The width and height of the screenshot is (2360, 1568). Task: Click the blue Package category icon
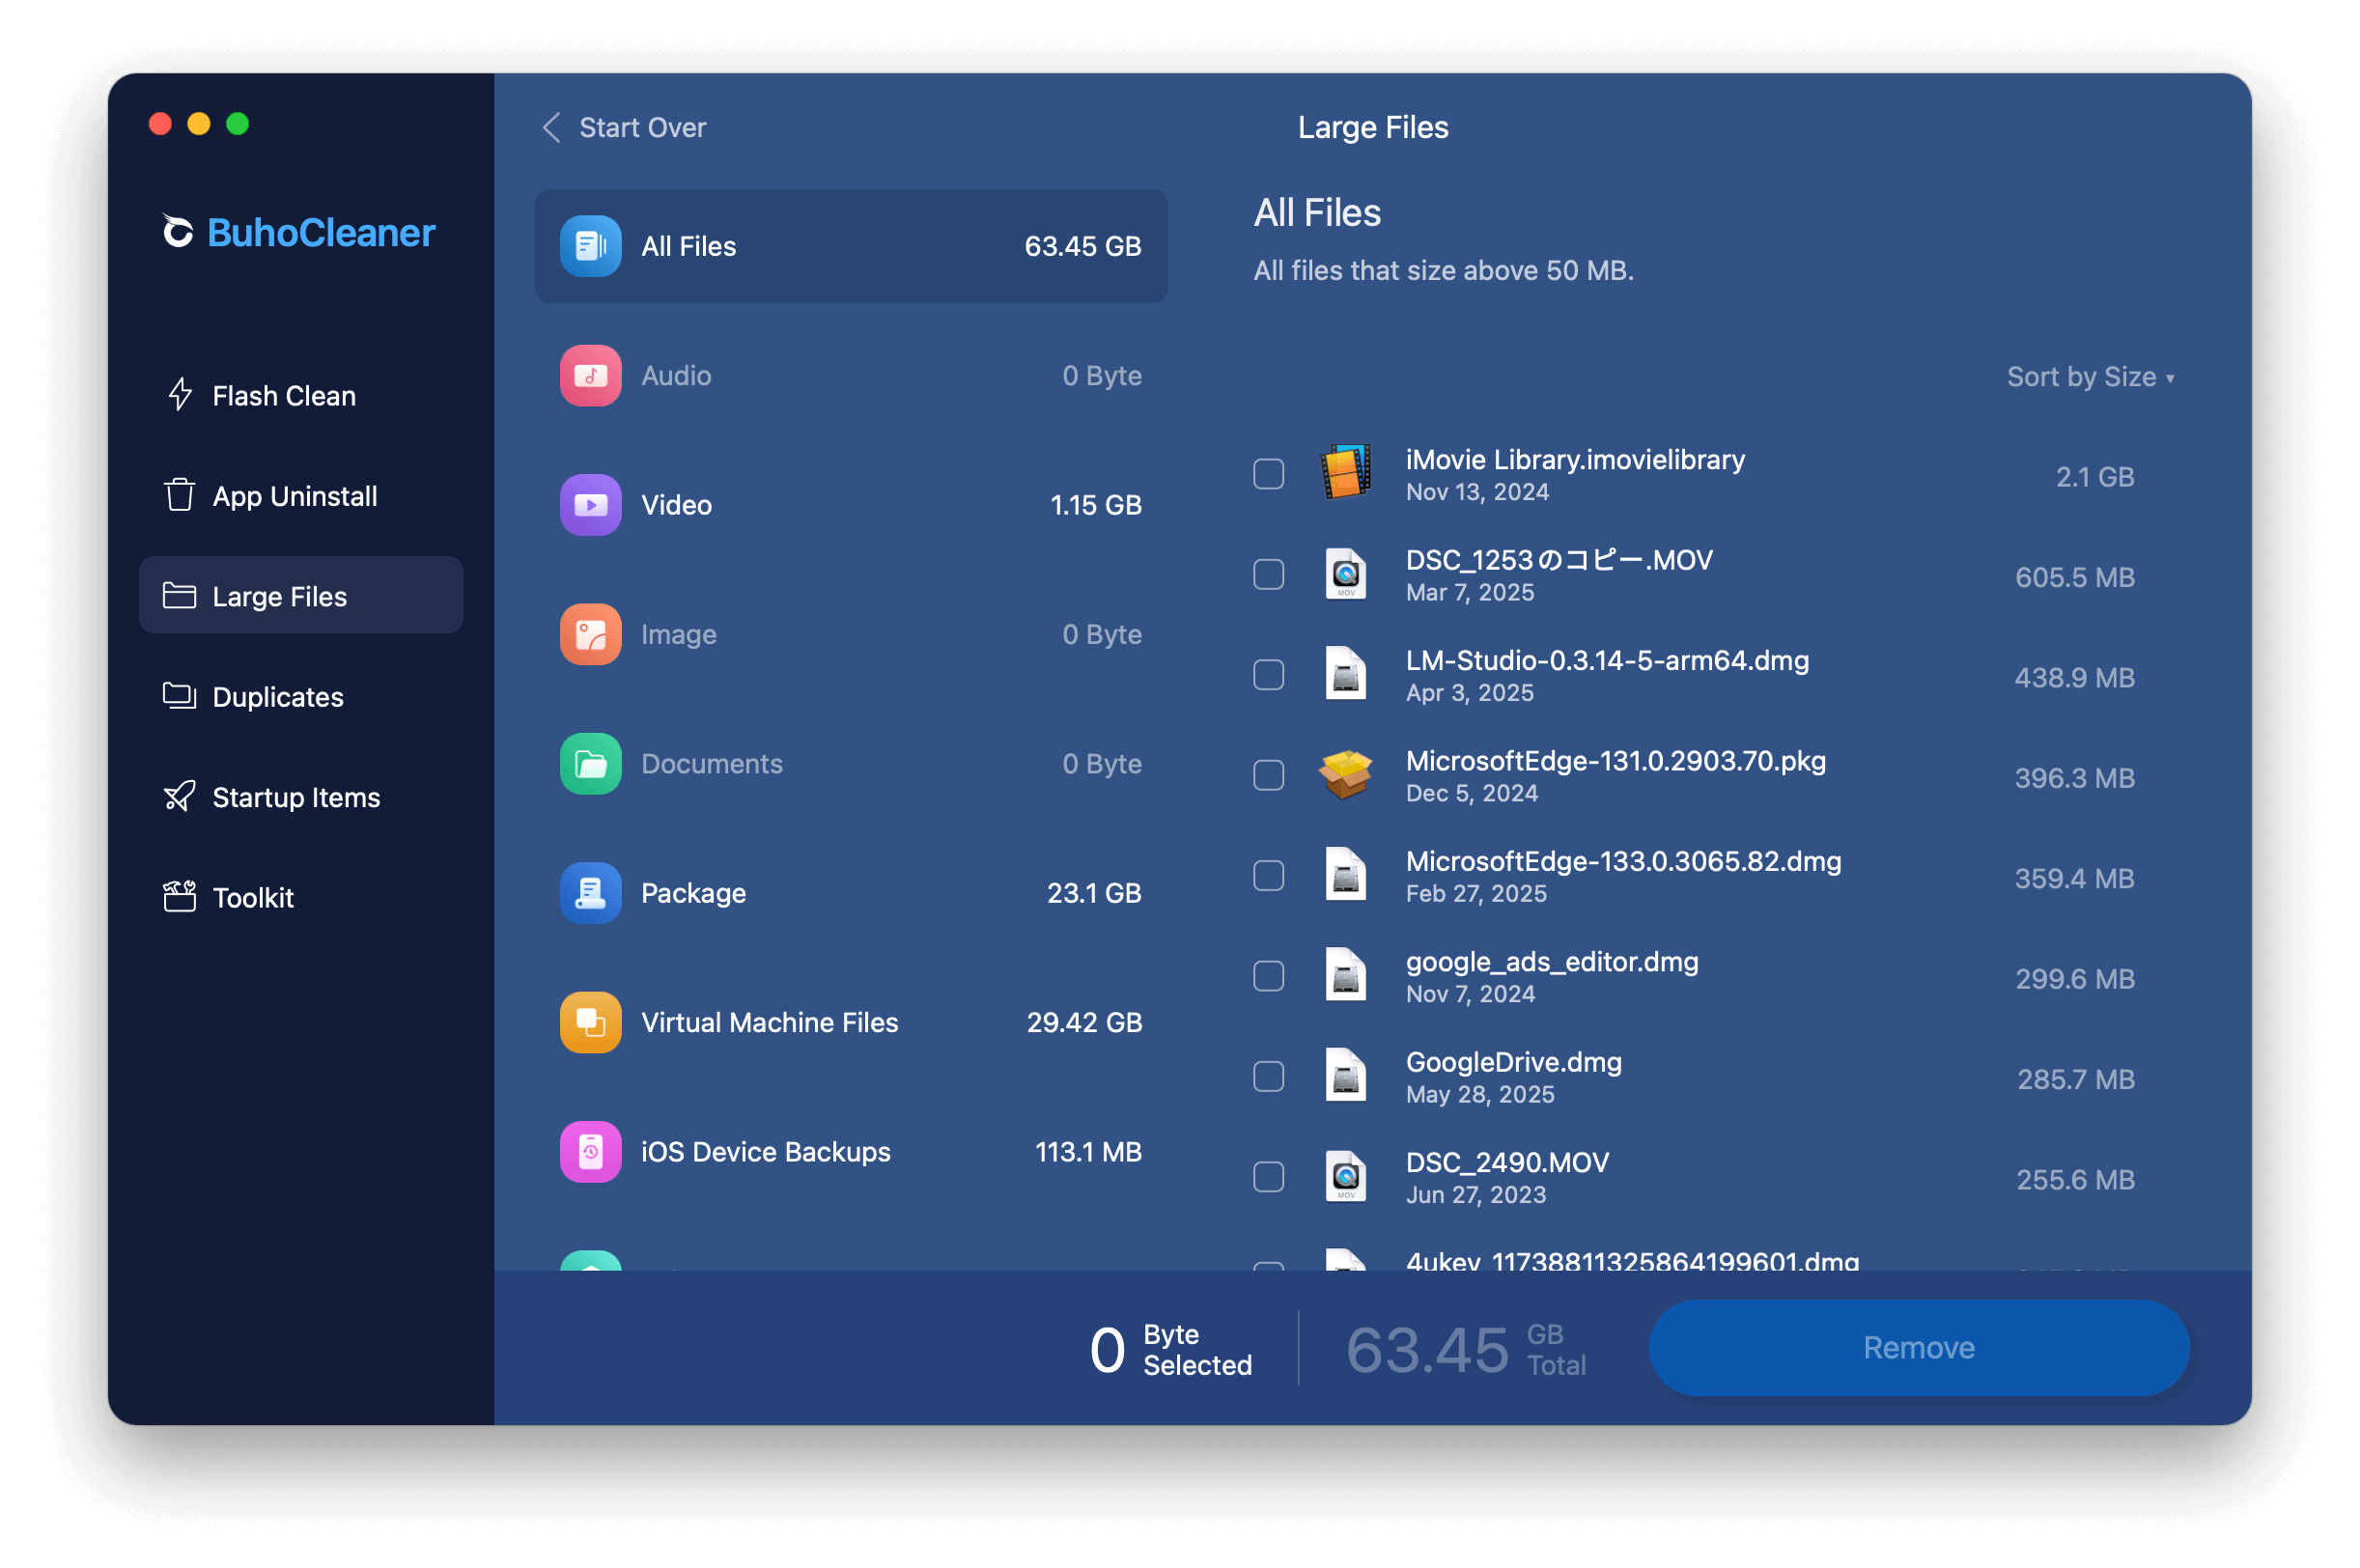pos(590,893)
